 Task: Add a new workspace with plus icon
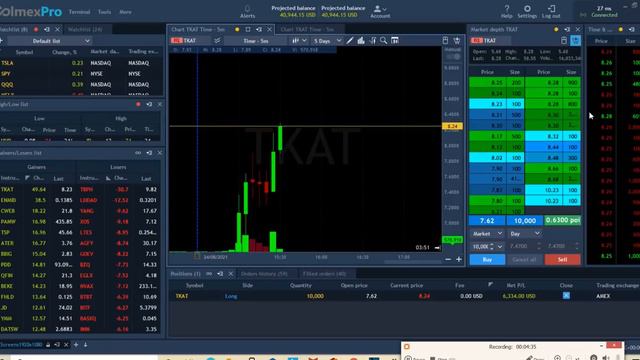point(76,345)
